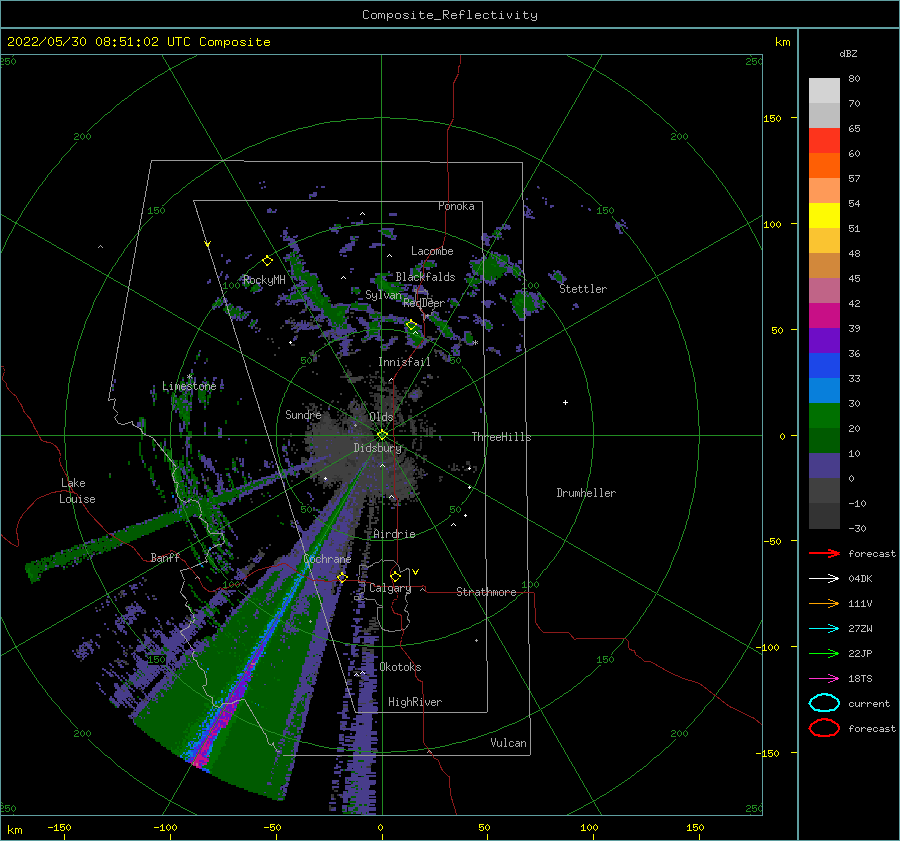900x841 pixels.
Task: Click the magenta 18TS arrow icon
Action: tap(824, 679)
